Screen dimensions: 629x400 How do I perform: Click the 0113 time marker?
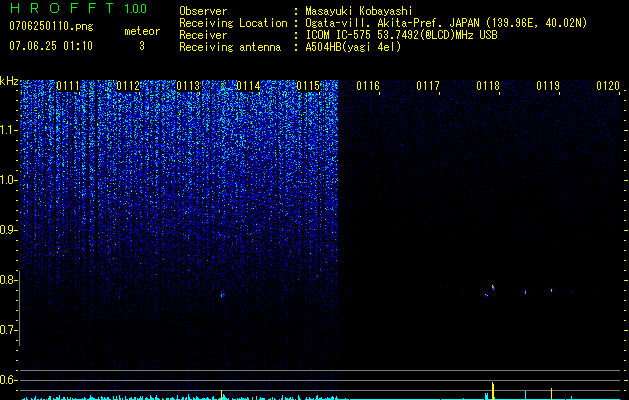pyautogui.click(x=188, y=86)
